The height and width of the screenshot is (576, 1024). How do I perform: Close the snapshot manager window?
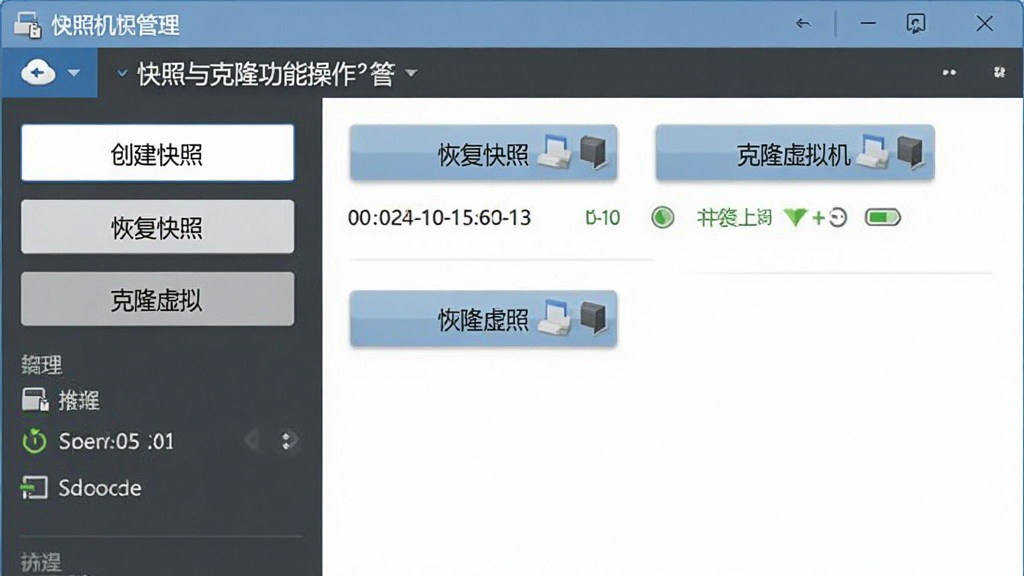[x=984, y=24]
